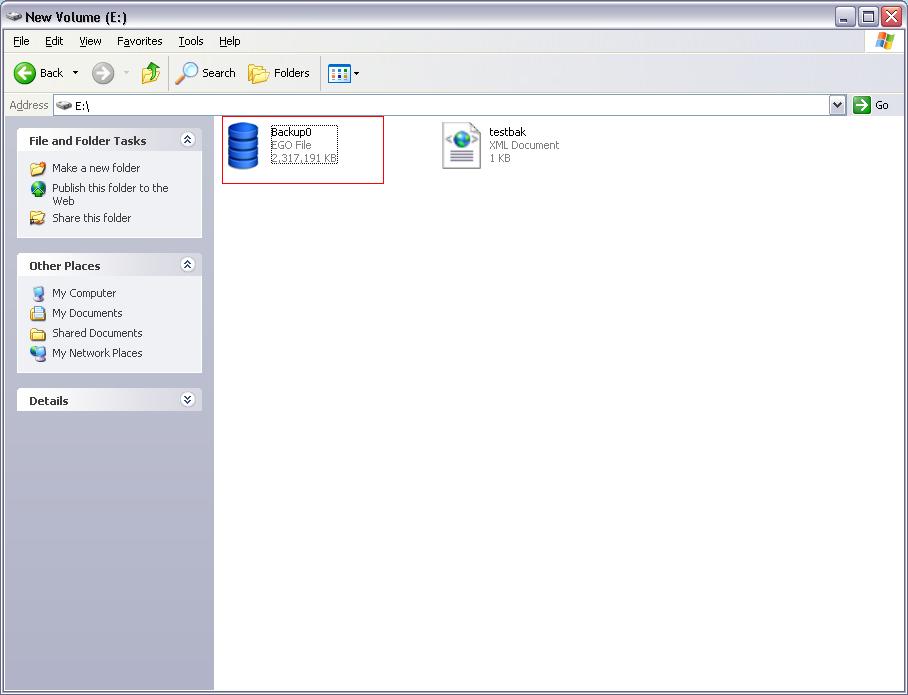Click the My Network Places icon

[38, 353]
